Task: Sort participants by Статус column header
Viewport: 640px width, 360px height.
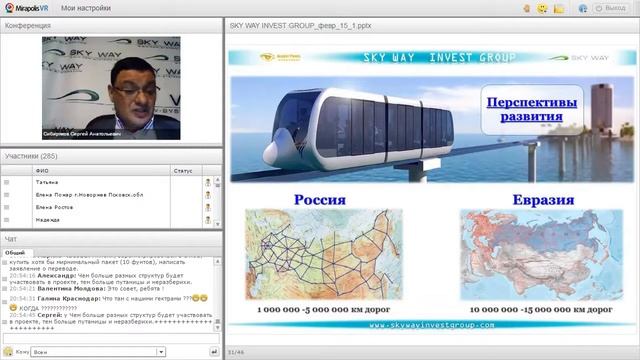Action: (186, 171)
